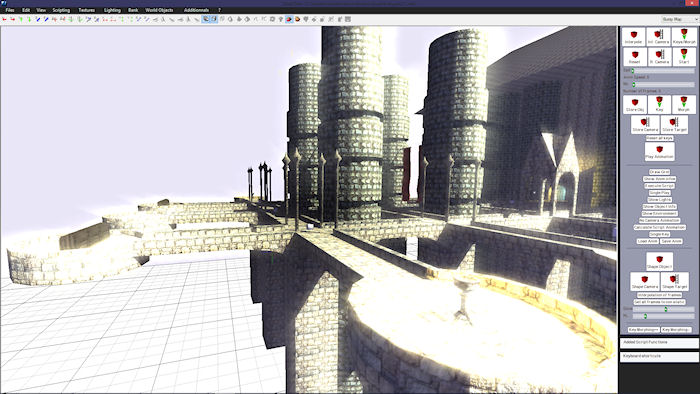Click the Load Anim button
This screenshot has width=700, height=394.
(x=647, y=241)
